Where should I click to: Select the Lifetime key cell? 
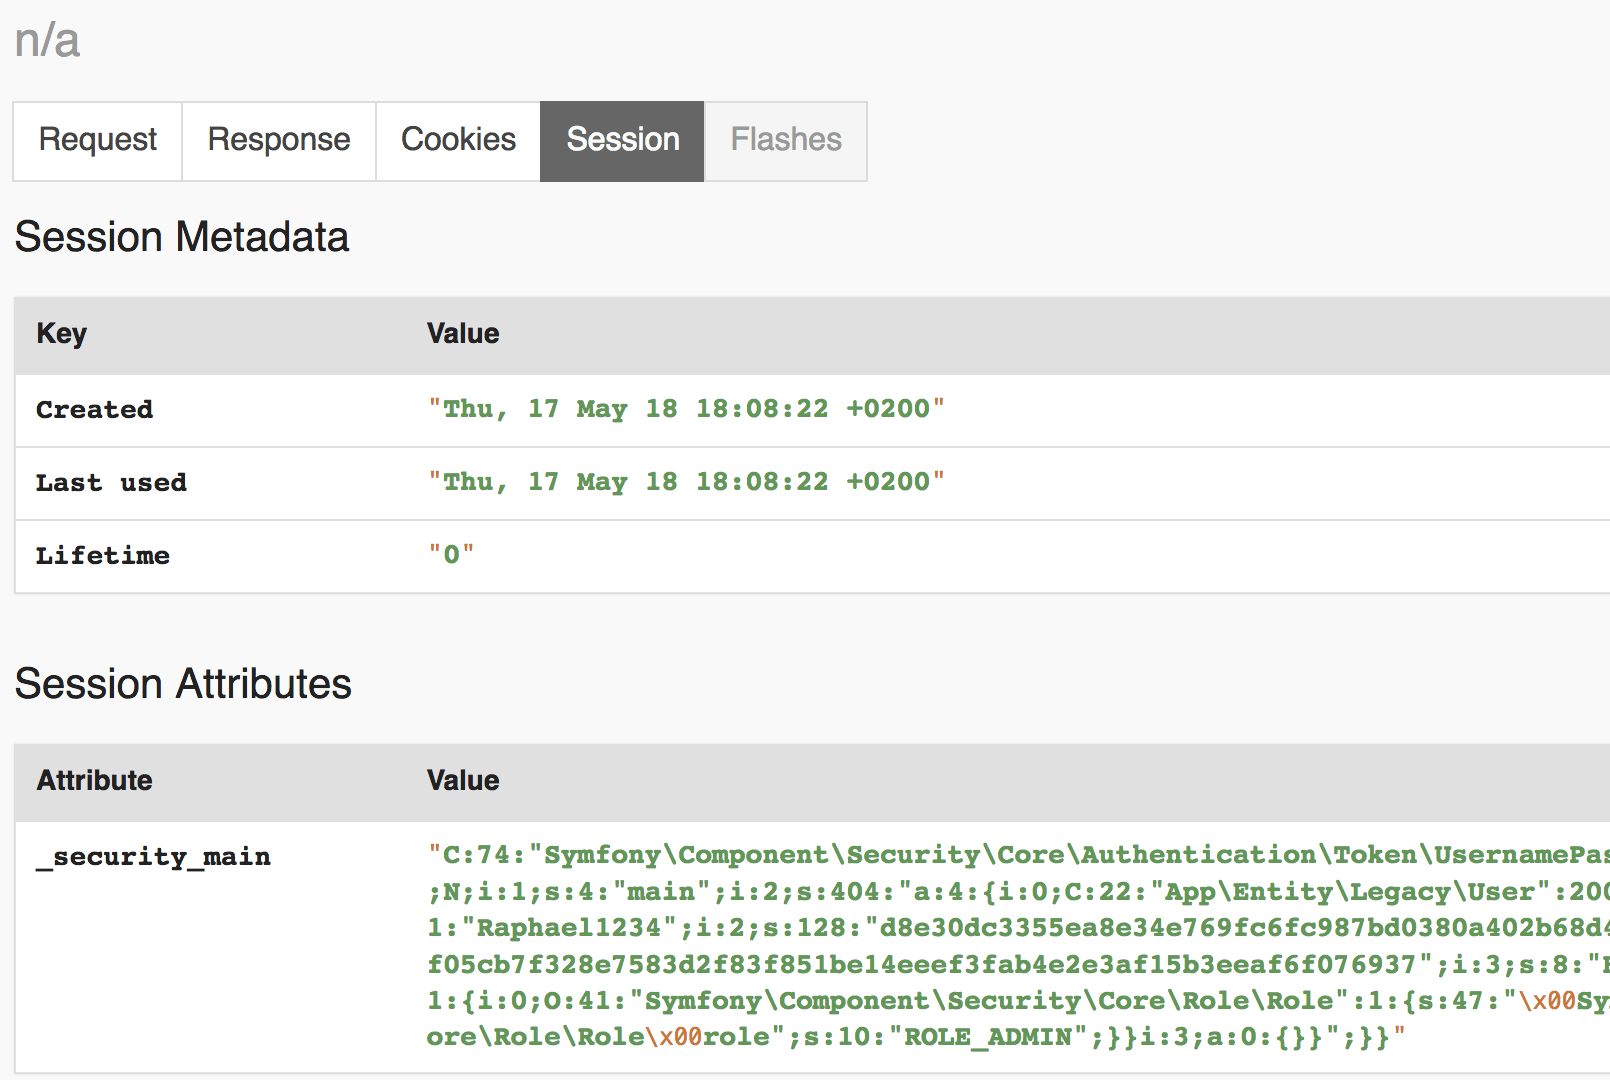click(x=103, y=556)
